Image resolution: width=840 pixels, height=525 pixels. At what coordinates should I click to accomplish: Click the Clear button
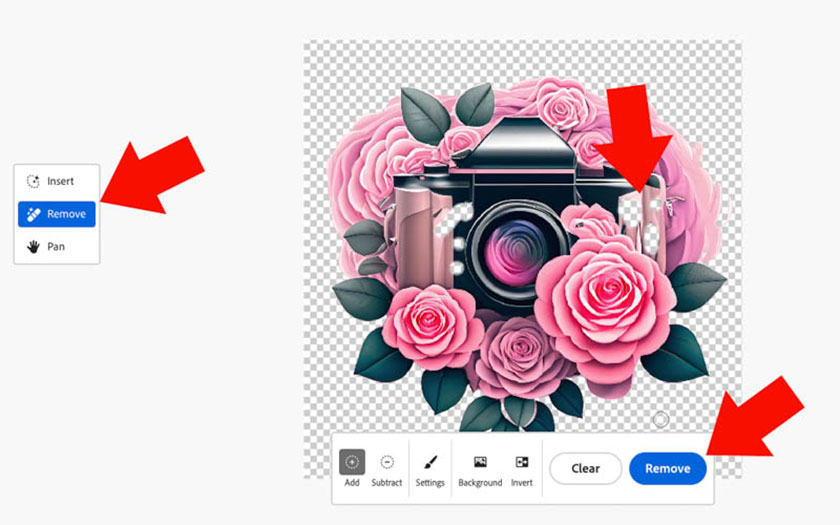pos(586,469)
